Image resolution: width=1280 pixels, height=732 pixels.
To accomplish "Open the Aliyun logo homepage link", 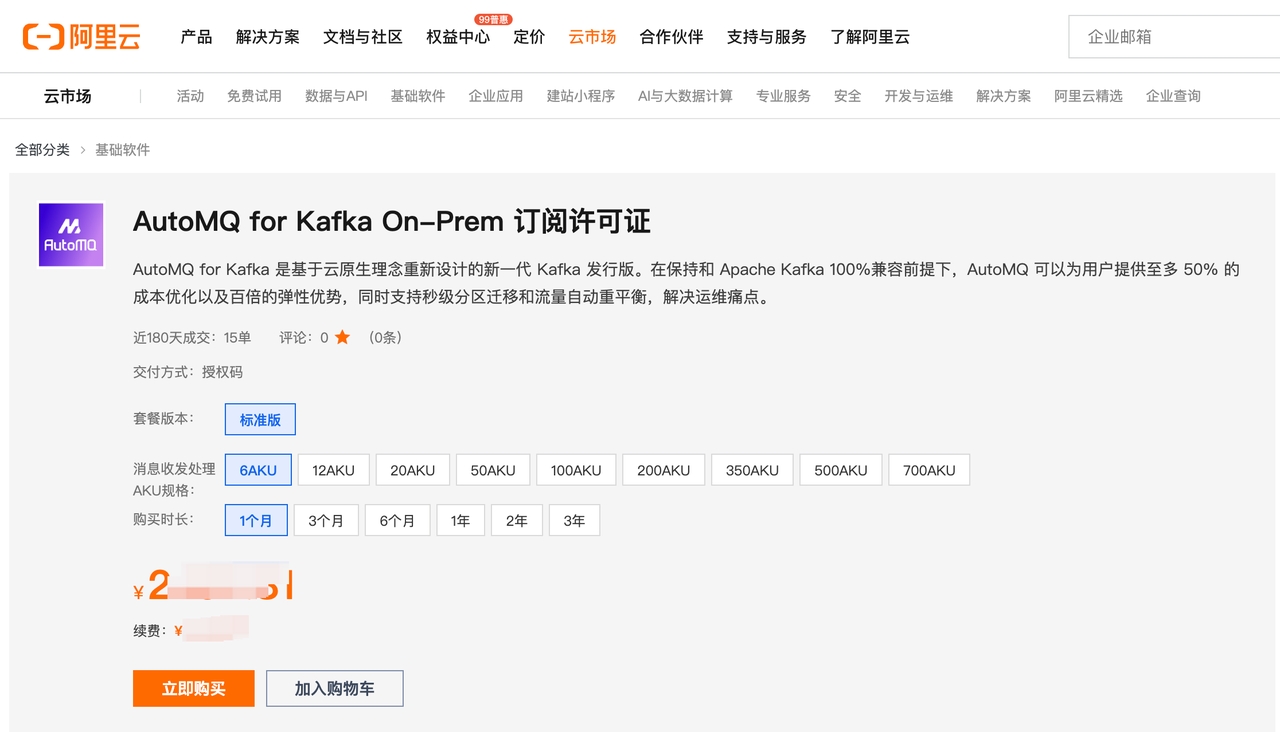I will 82,37.
